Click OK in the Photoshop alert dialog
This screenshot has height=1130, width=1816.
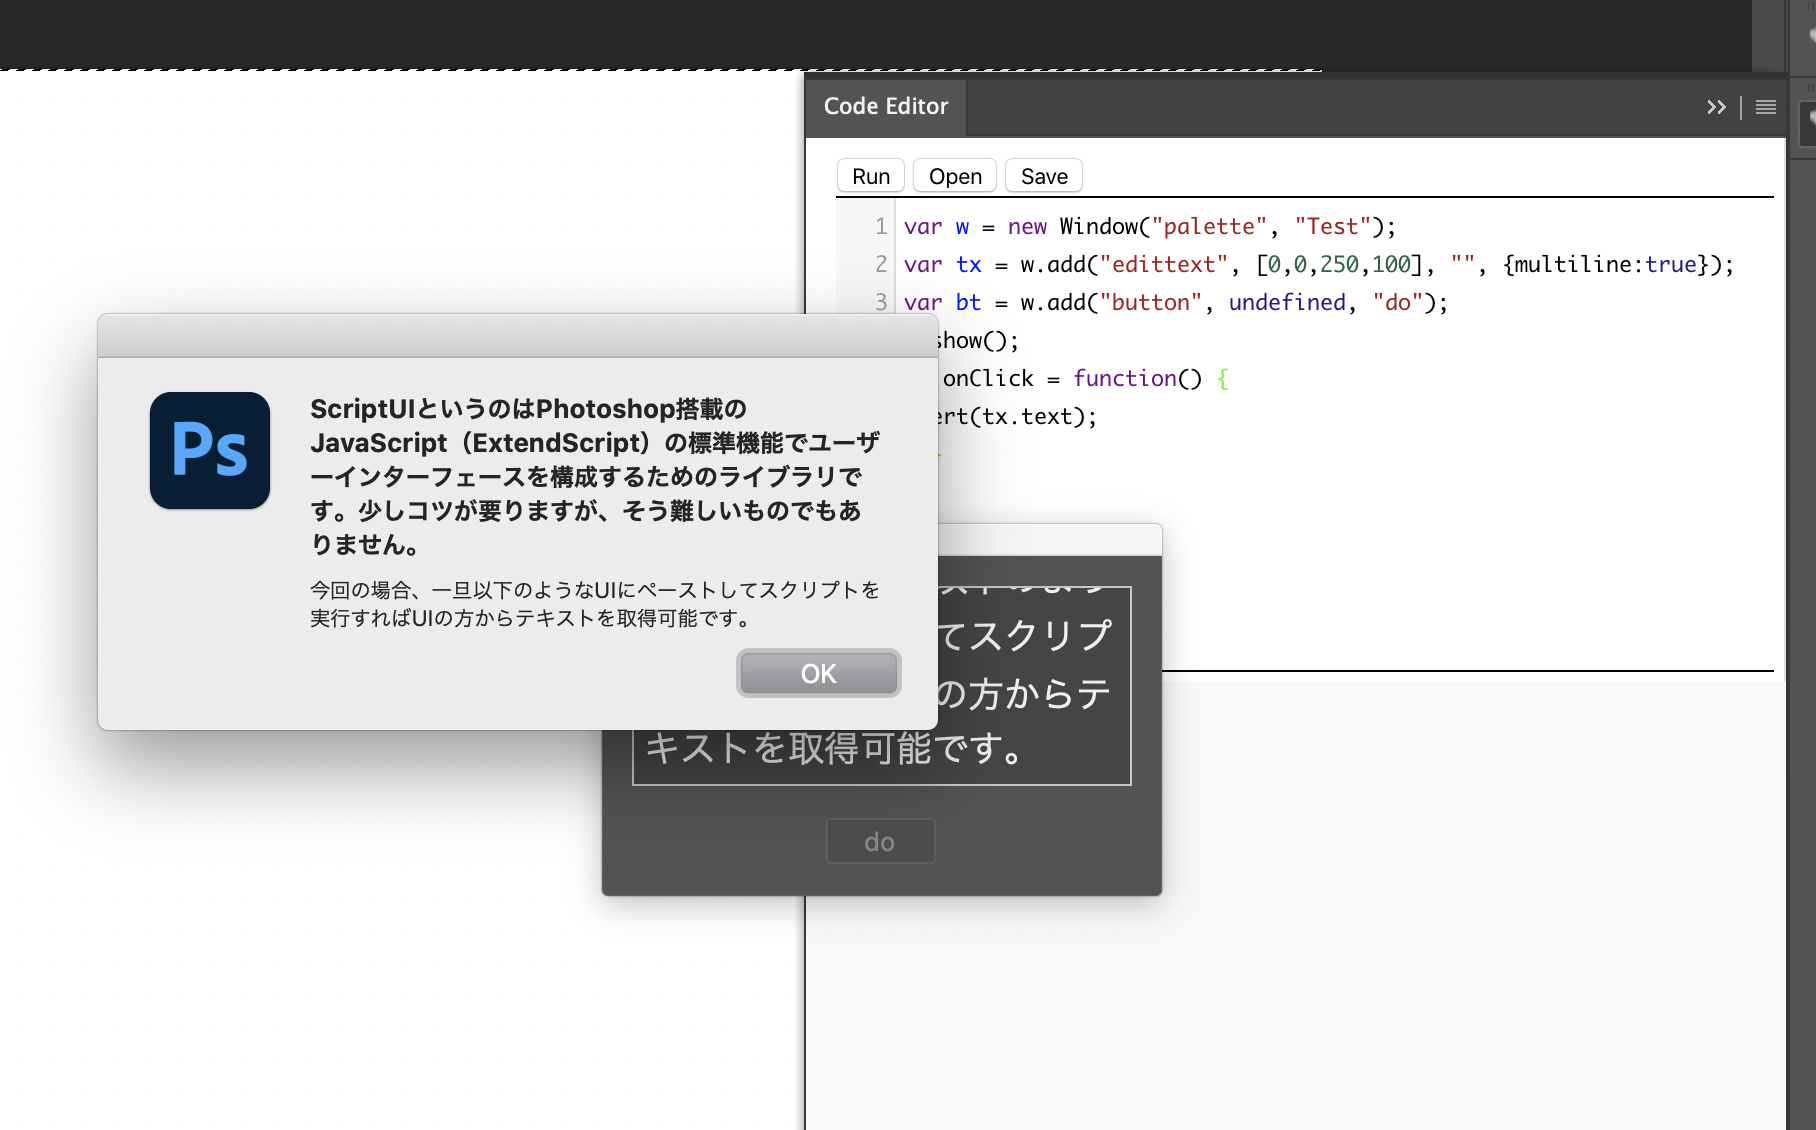pyautogui.click(x=818, y=673)
